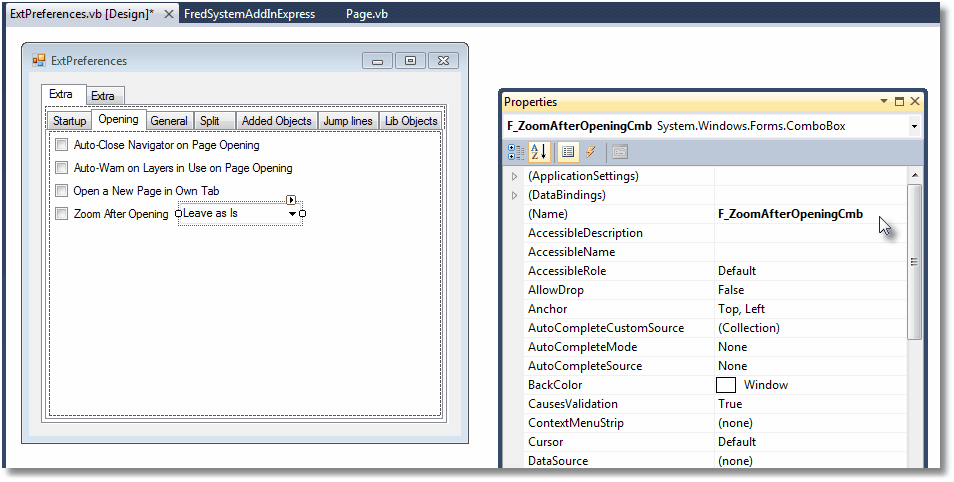Click the BackColor Window color swatch
Image resolution: width=954 pixels, height=482 pixels.
pos(726,385)
